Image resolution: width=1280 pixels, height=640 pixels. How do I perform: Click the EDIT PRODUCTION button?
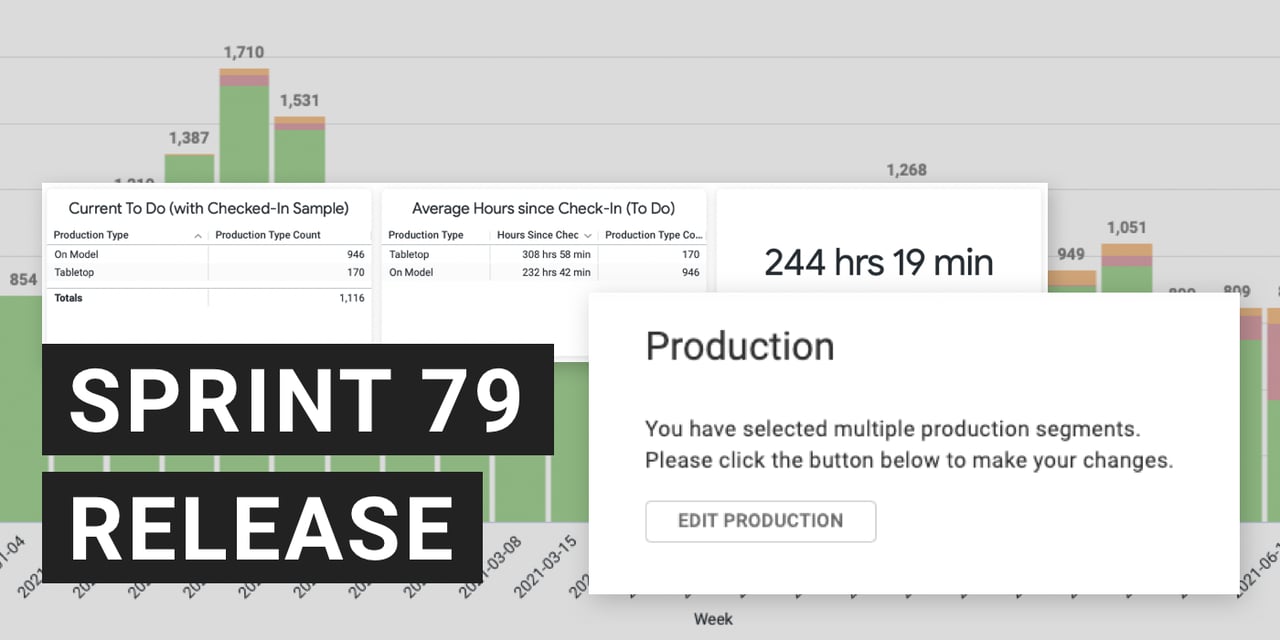click(760, 521)
